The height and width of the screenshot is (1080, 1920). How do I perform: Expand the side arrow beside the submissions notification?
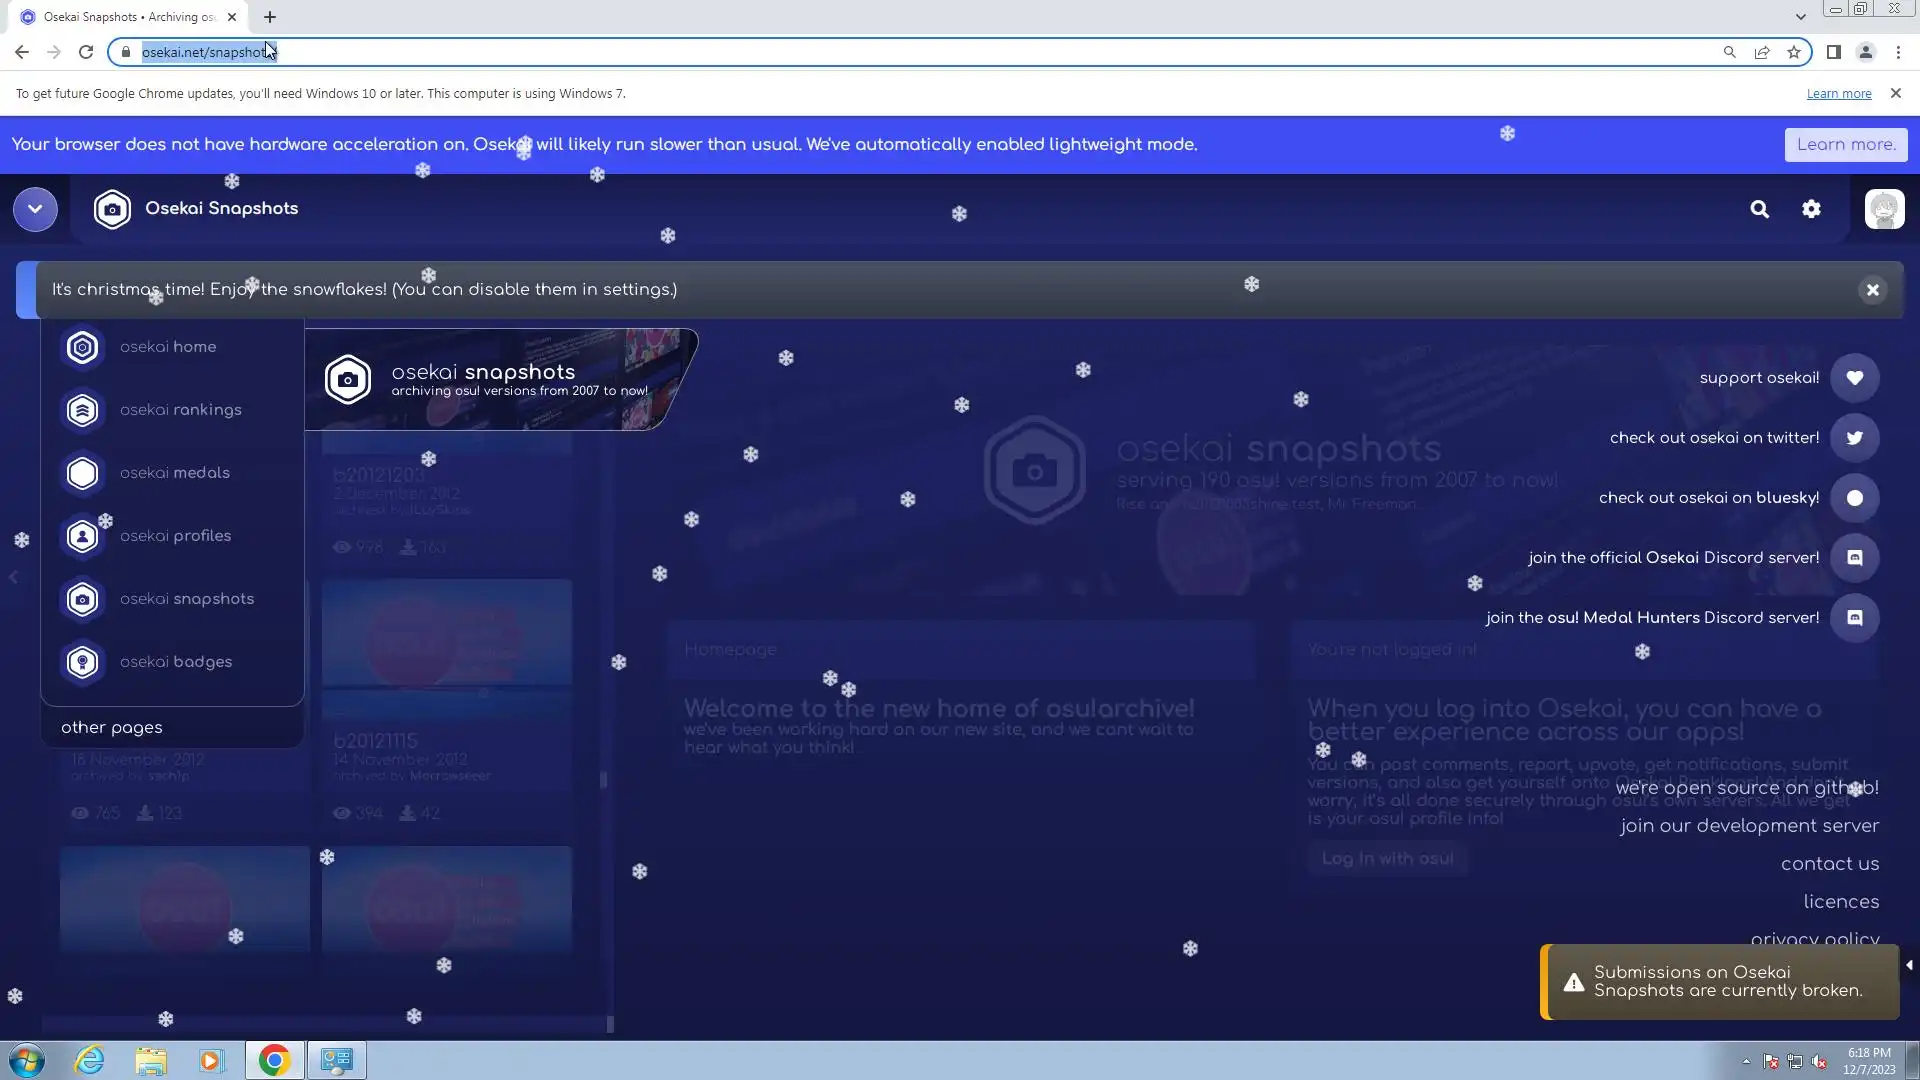[1909, 965]
